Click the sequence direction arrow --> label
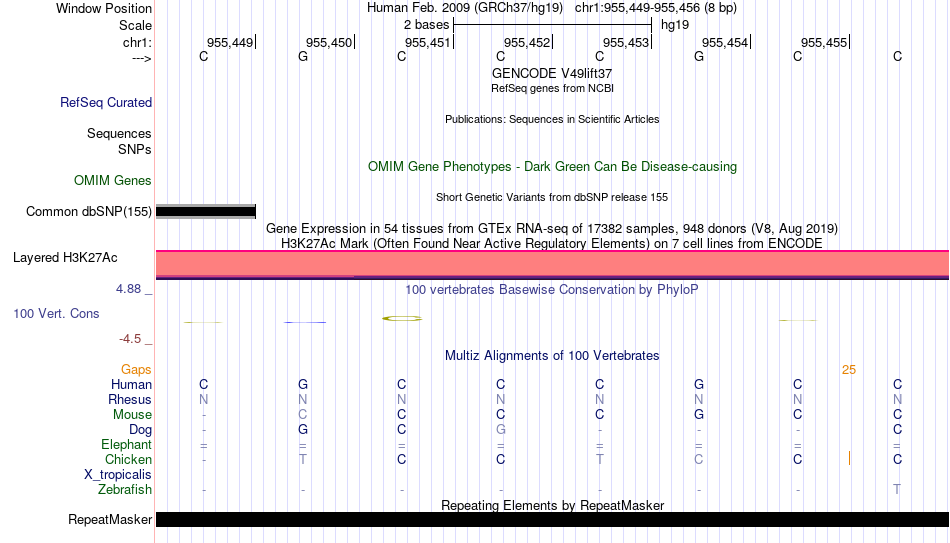The image size is (950, 543). pyautogui.click(x=141, y=58)
